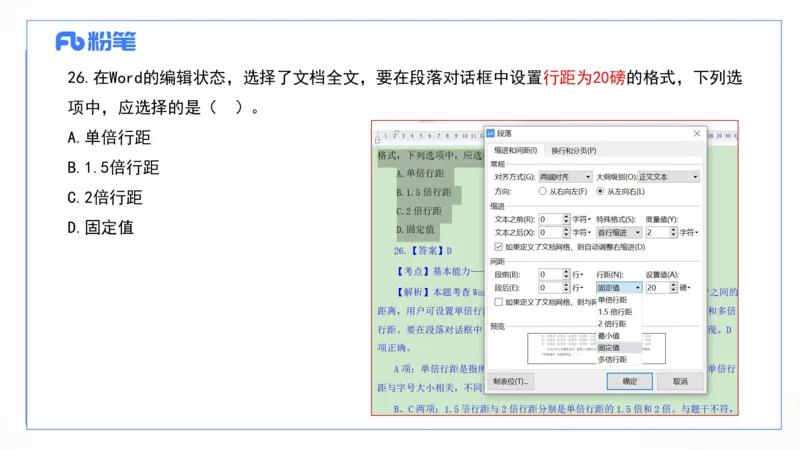Choose 最小值 in the line spacing list

[619, 336]
